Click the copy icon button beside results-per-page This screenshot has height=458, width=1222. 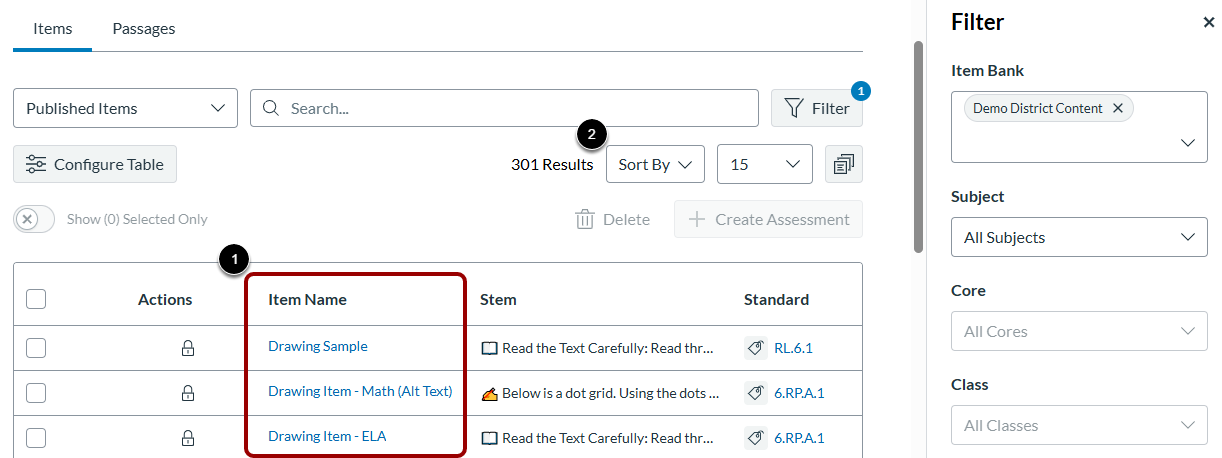click(x=843, y=165)
